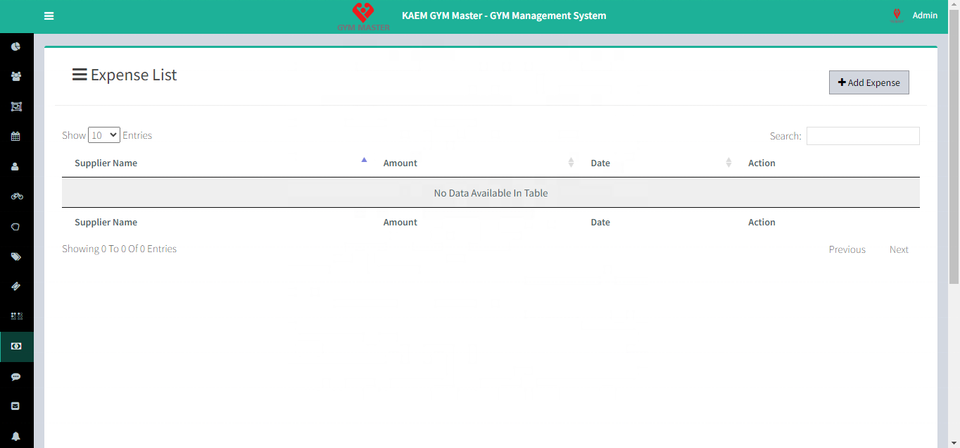Click the Add Expense button
This screenshot has height=448, width=960.
pyautogui.click(x=868, y=82)
